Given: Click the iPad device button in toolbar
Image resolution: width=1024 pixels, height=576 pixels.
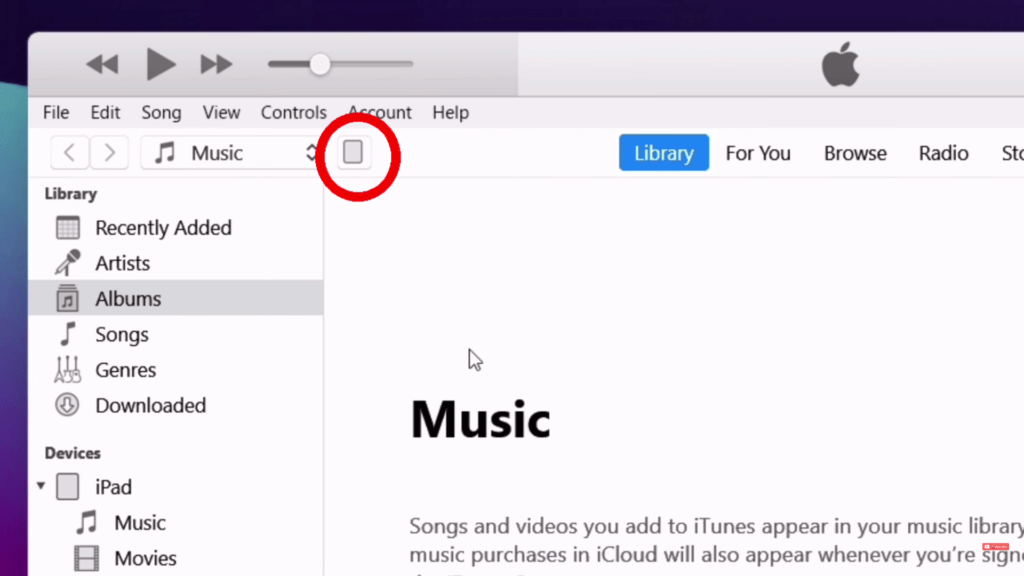Looking at the screenshot, I should pos(353,152).
